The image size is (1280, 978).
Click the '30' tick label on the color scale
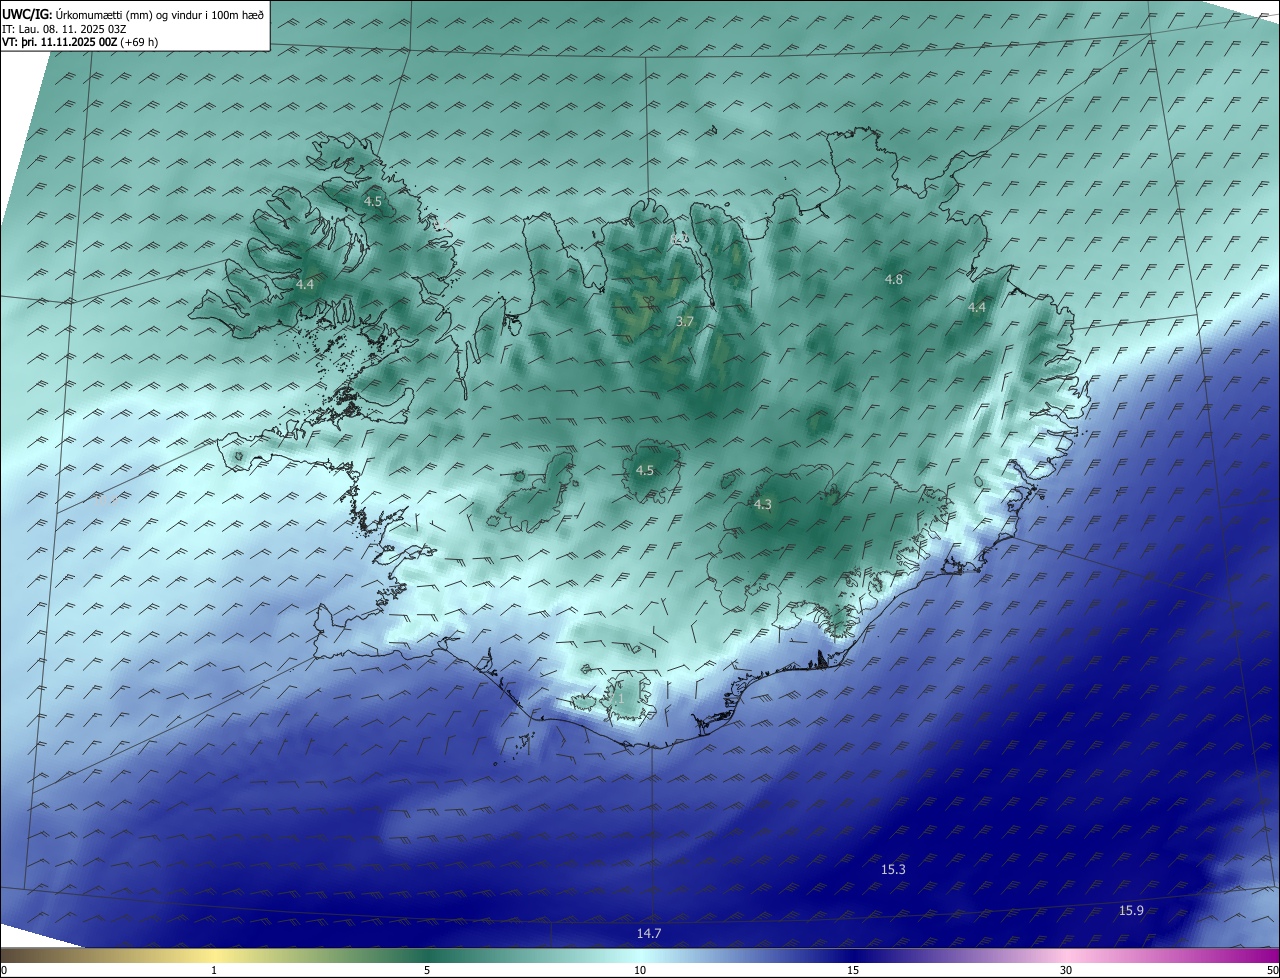(x=1066, y=970)
